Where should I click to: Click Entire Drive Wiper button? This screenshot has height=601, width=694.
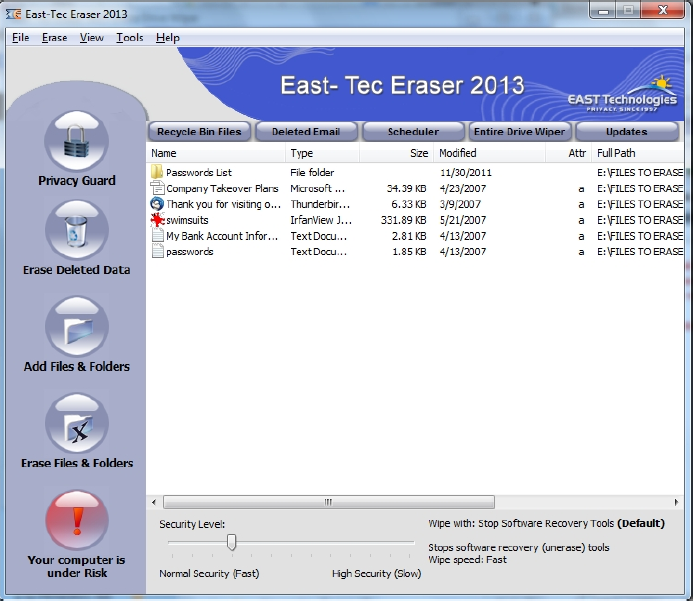[519, 131]
